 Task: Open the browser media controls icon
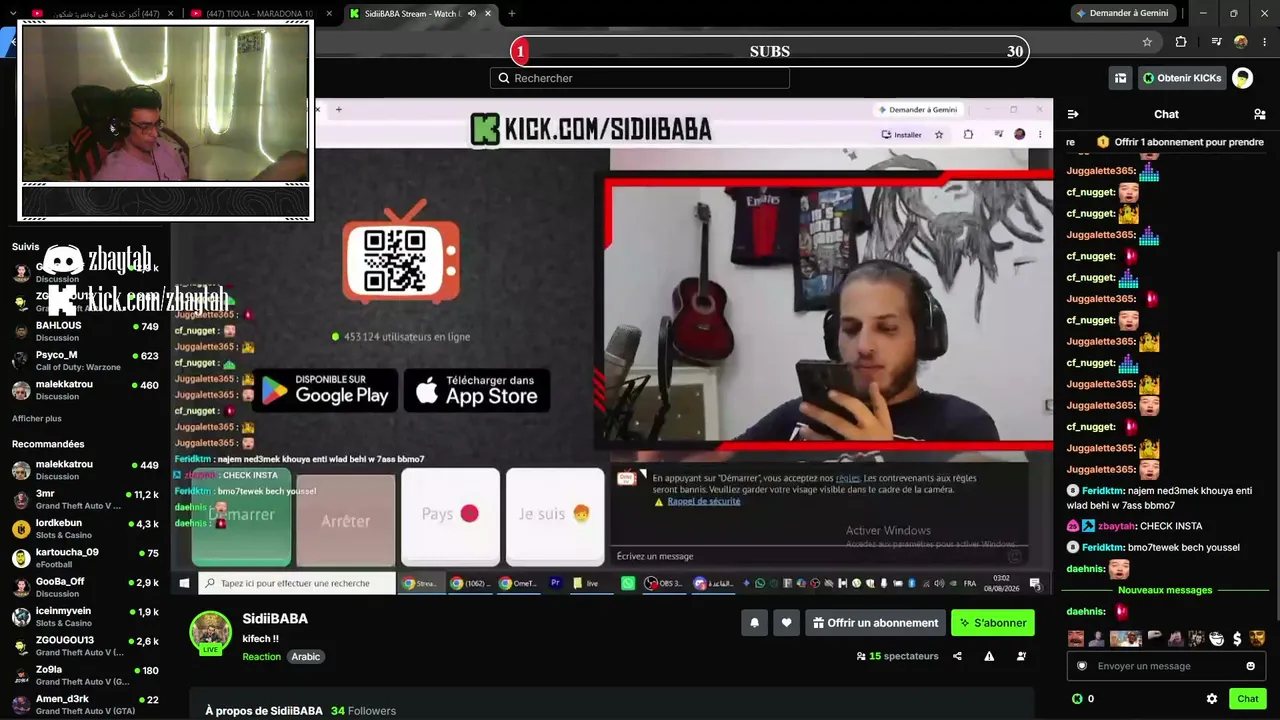(x=1216, y=42)
